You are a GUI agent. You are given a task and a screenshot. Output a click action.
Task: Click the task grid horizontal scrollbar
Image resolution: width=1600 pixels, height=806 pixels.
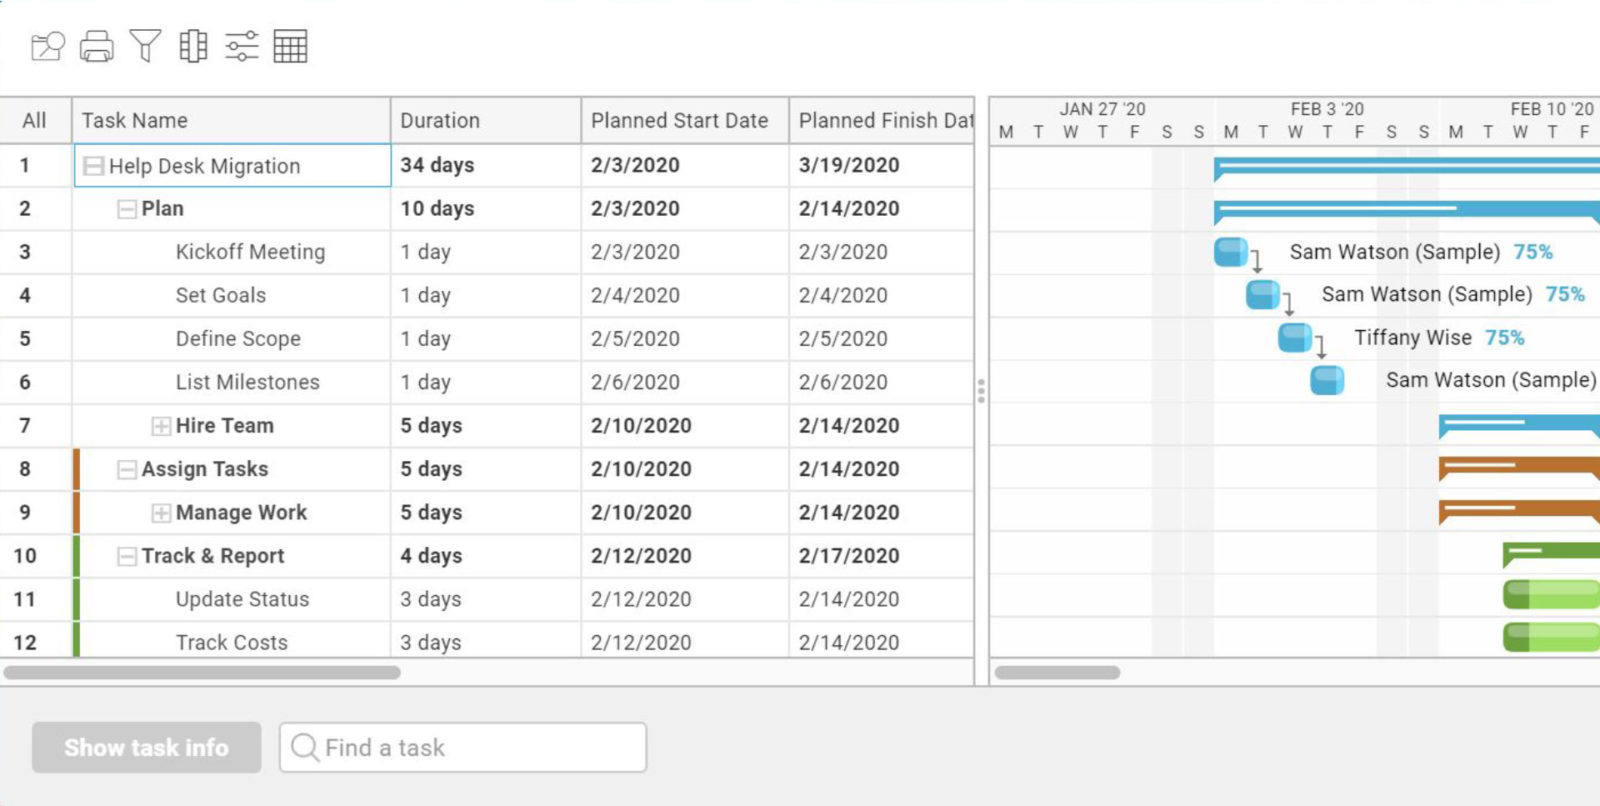coord(202,673)
